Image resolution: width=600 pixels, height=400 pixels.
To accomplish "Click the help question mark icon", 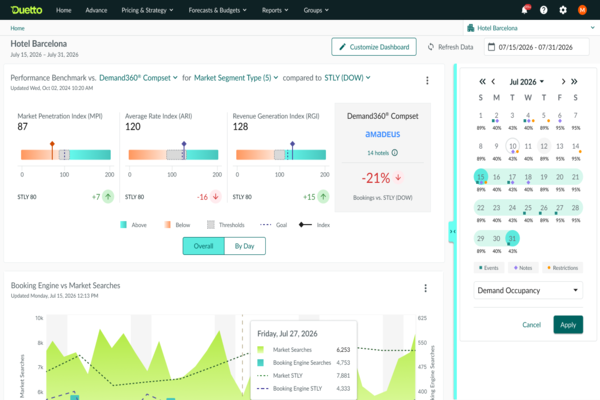I will [543, 10].
